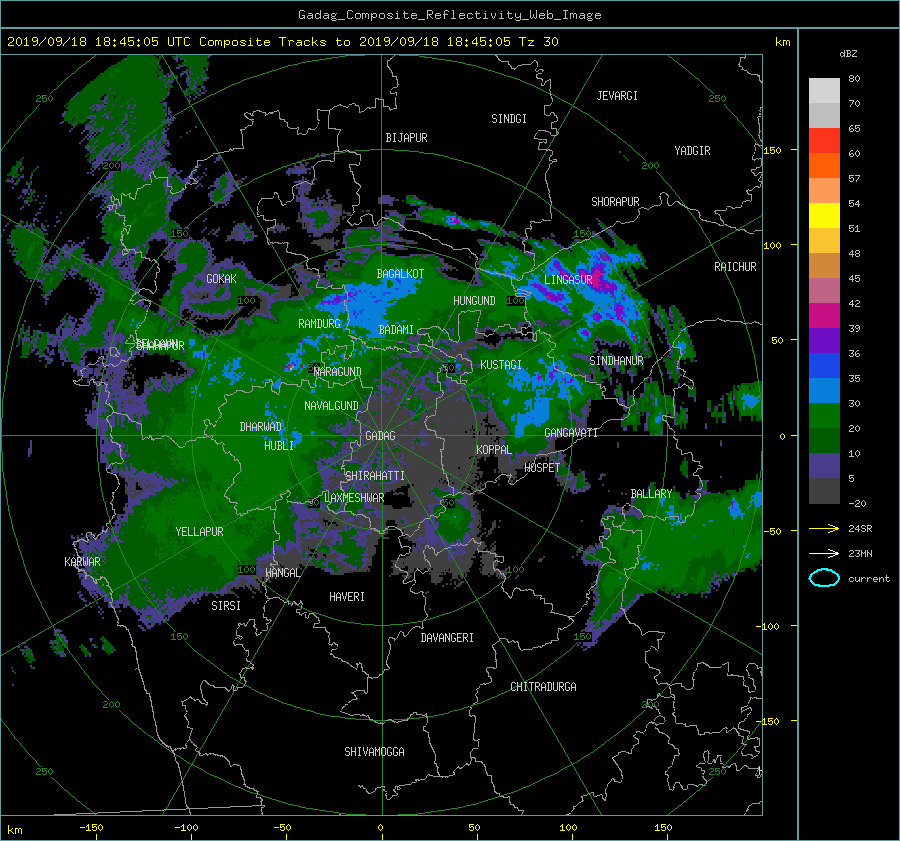Click the DAVANGERI label
The height and width of the screenshot is (841, 900).
pyautogui.click(x=447, y=638)
